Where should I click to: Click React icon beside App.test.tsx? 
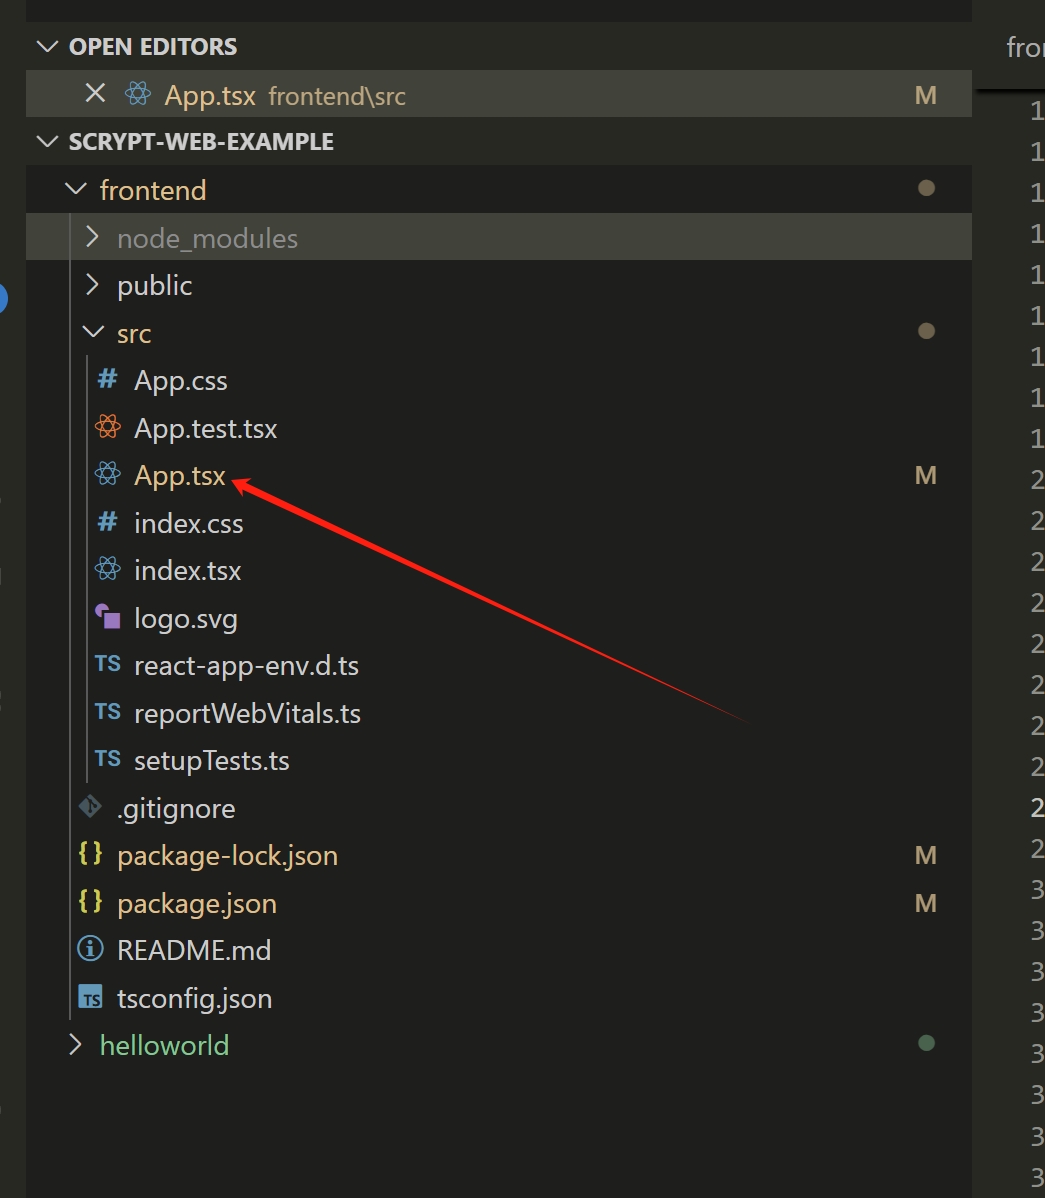click(x=107, y=428)
